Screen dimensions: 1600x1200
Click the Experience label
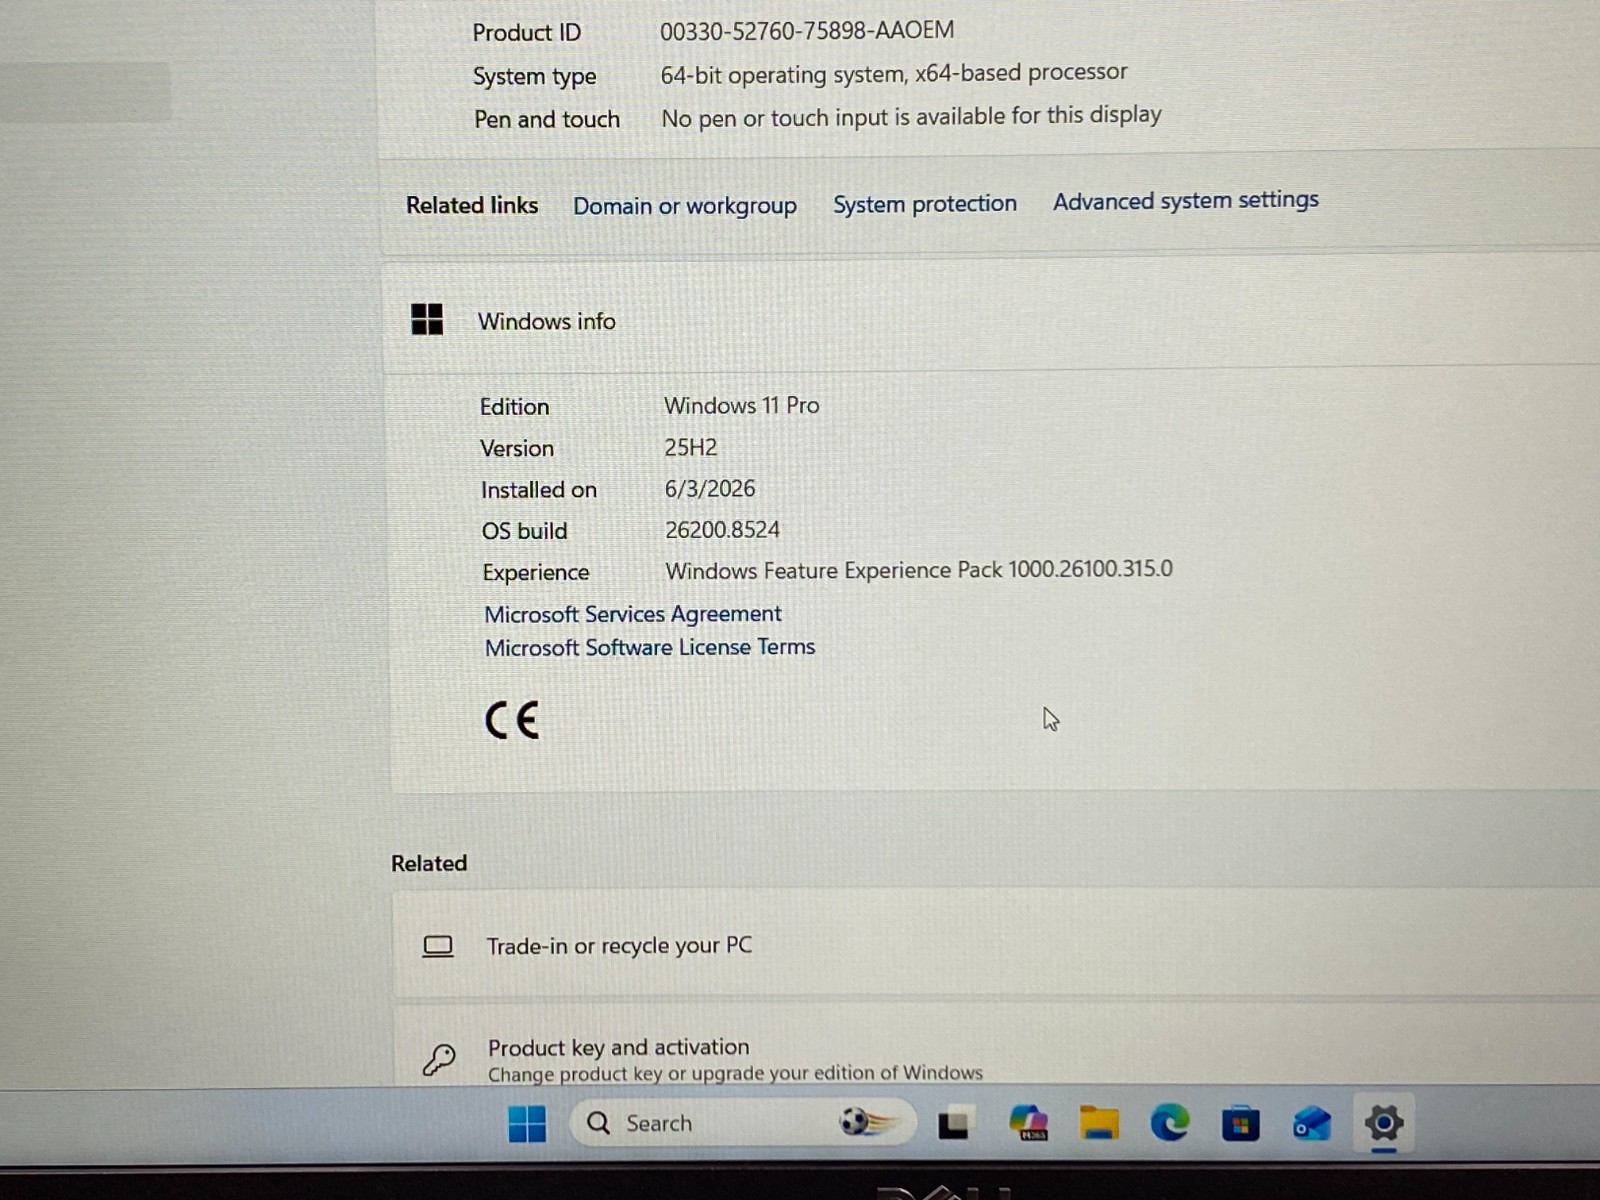click(x=536, y=573)
